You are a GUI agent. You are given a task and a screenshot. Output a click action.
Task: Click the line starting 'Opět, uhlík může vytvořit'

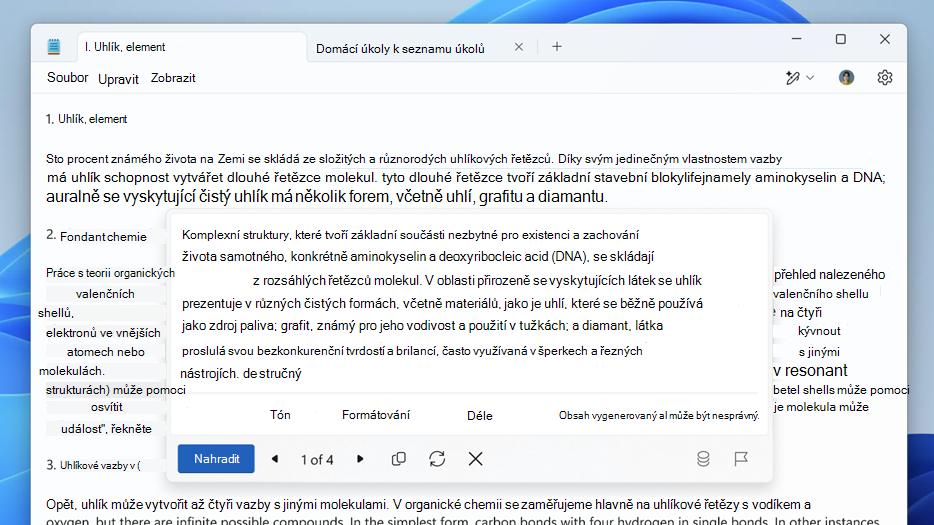click(x=428, y=505)
